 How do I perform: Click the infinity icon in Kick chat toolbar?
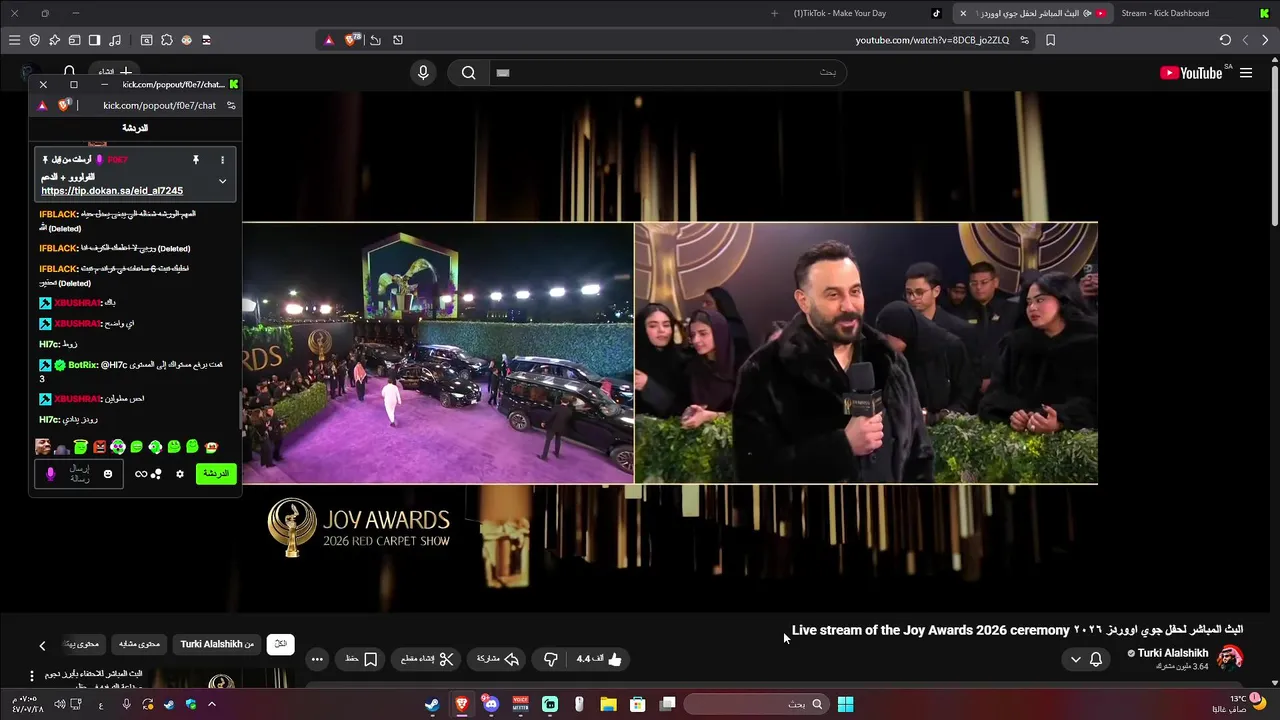pos(141,474)
